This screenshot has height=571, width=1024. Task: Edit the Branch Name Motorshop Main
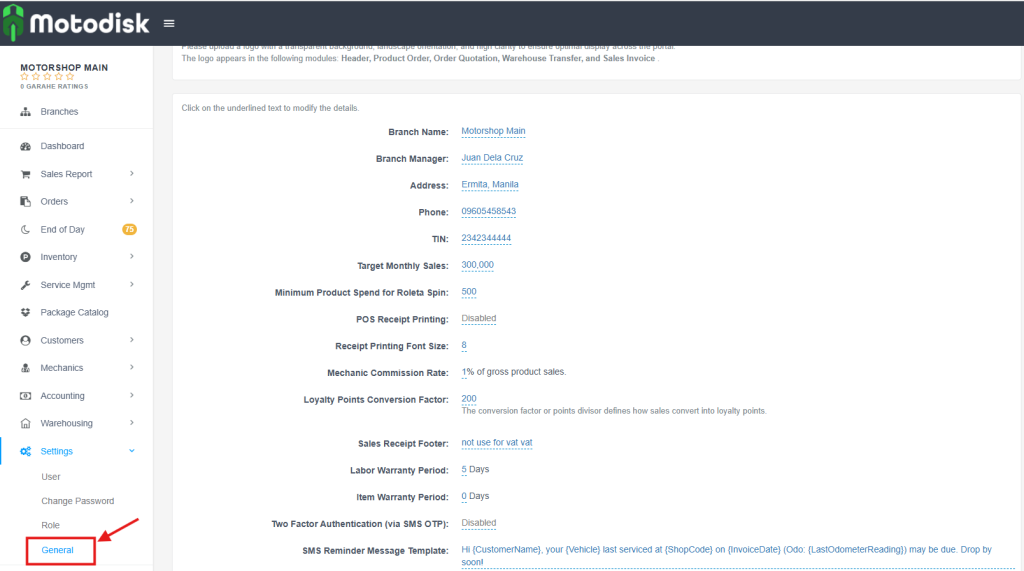click(x=493, y=131)
